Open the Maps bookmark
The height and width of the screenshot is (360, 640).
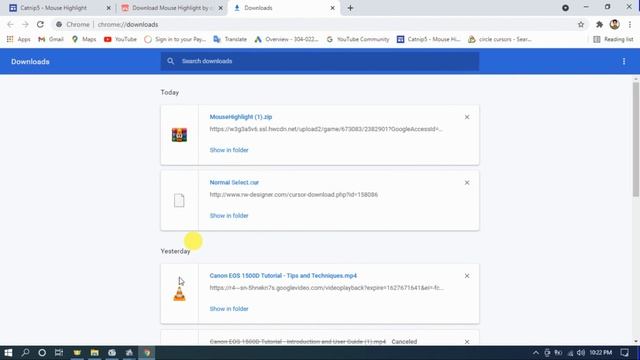tap(84, 39)
